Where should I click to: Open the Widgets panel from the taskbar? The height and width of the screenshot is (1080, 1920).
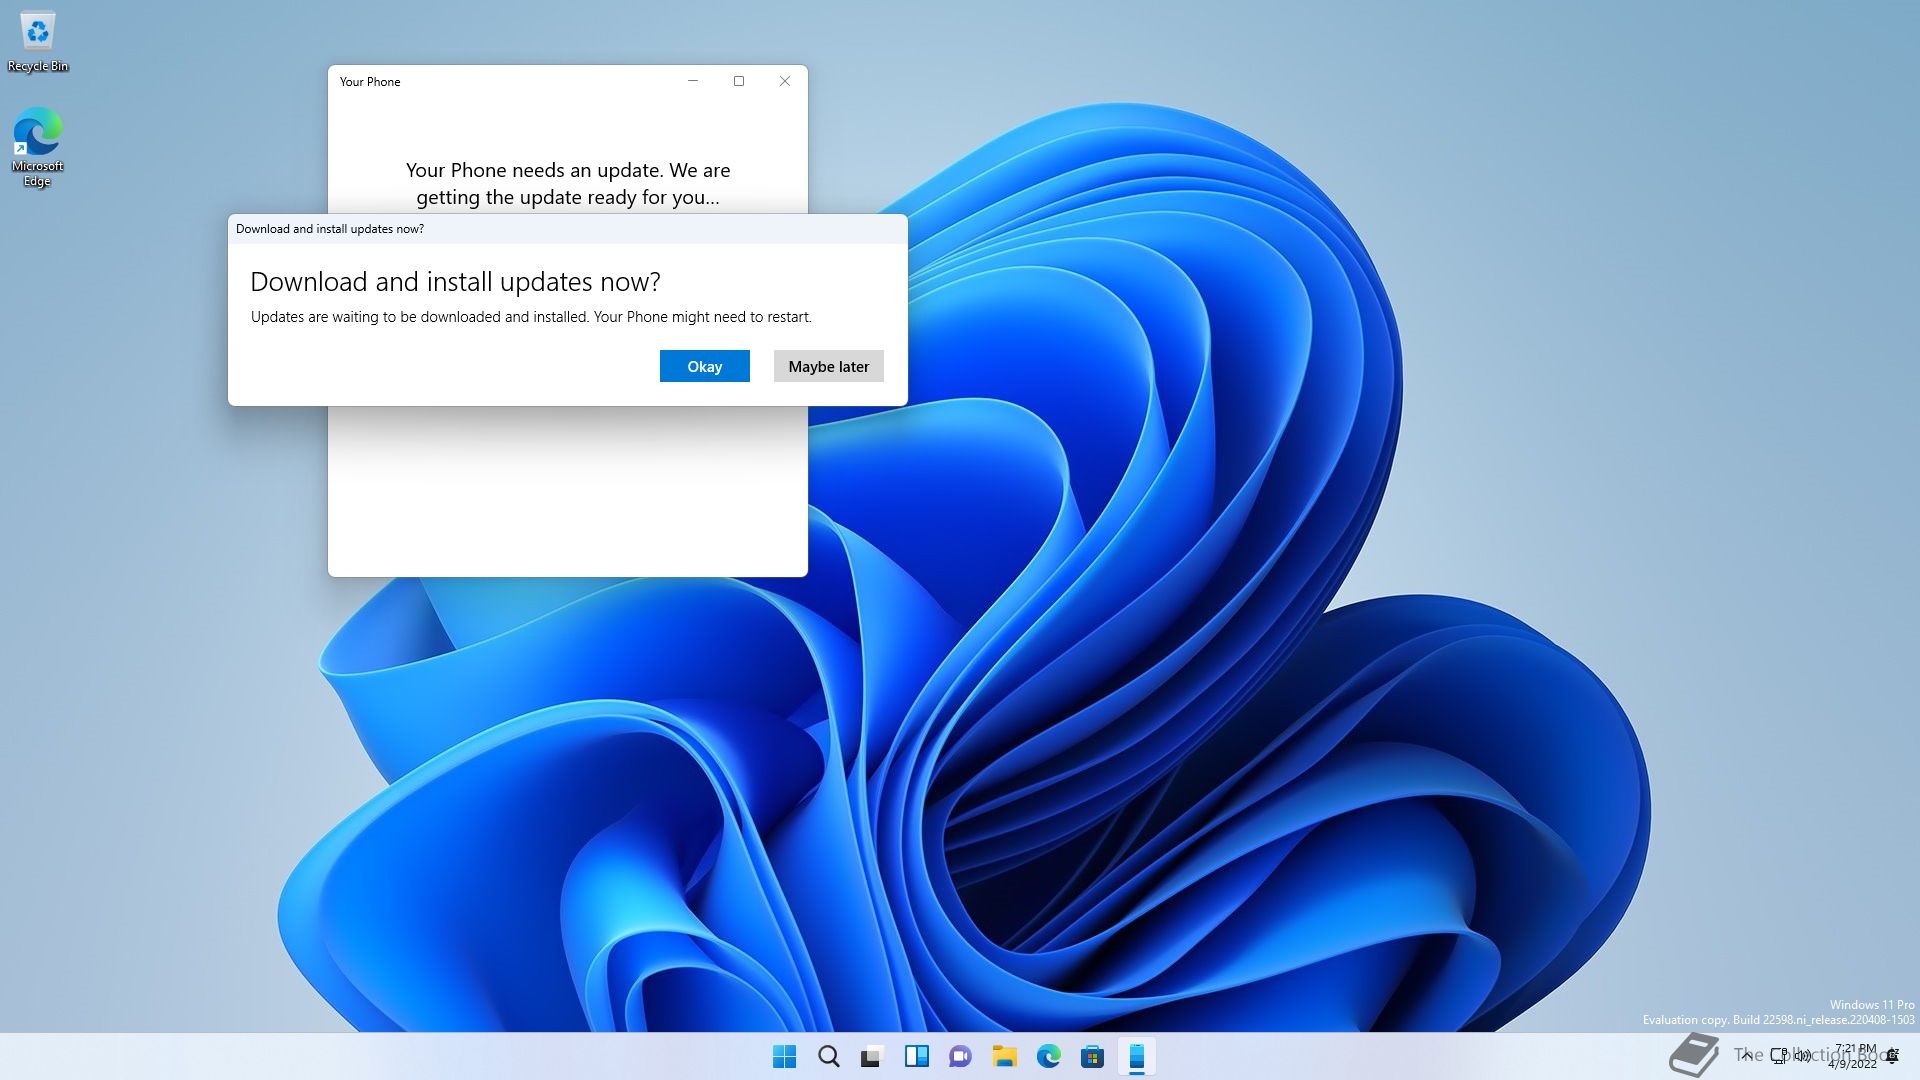tap(916, 1056)
